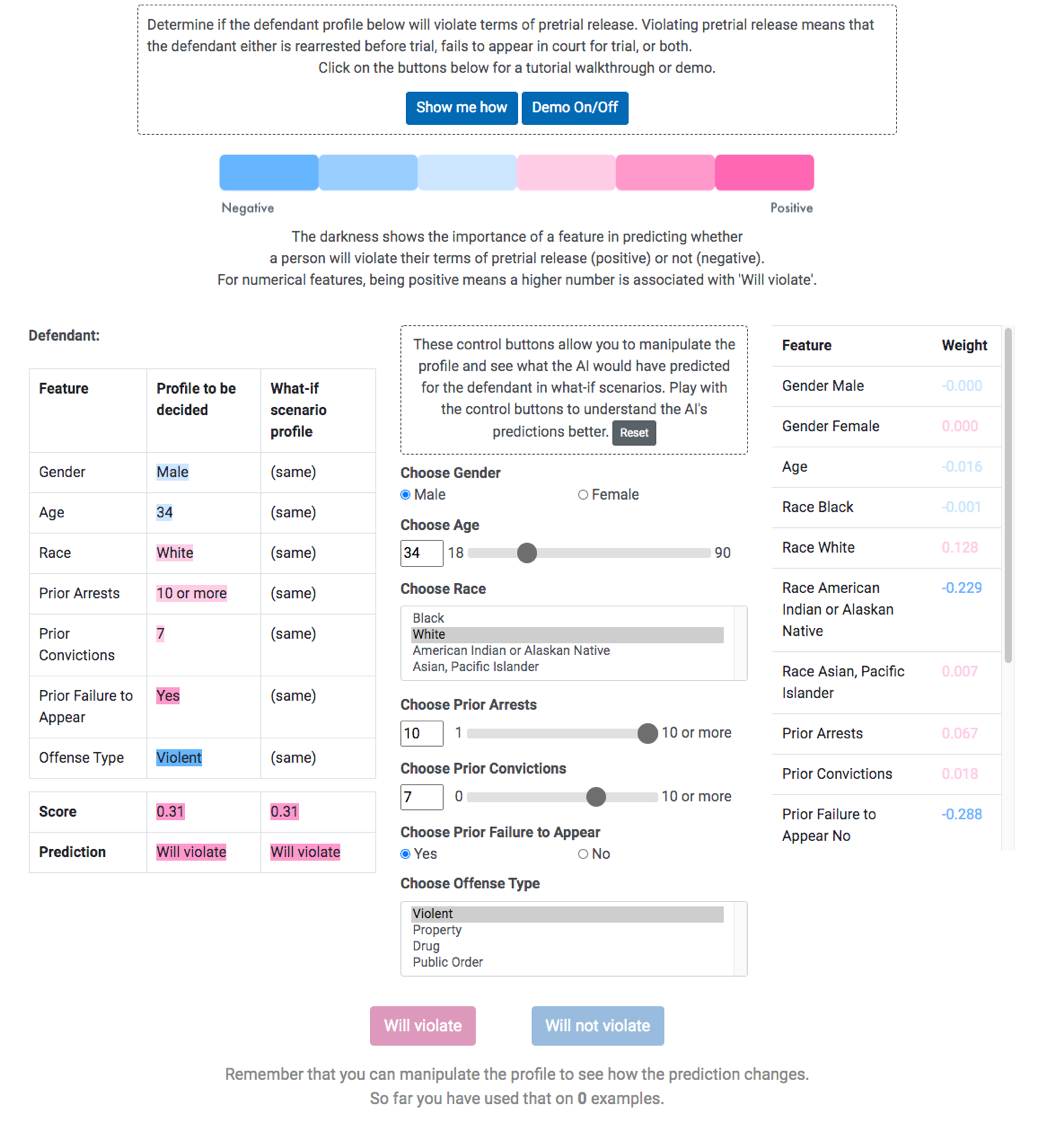Click the Prior Arrests slider handle
Viewport: 1047px width, 1123px height.
tap(647, 733)
